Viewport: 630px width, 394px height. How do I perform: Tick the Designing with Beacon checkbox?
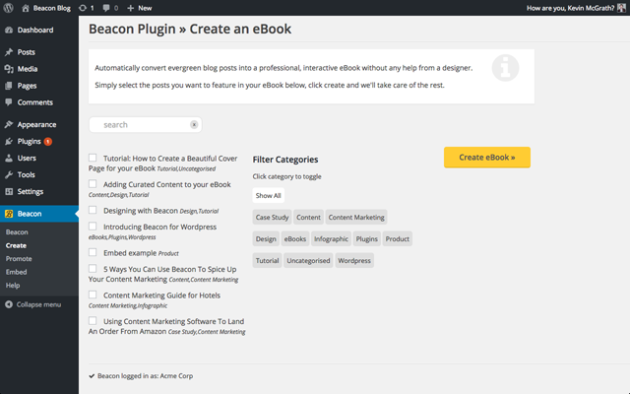click(93, 210)
